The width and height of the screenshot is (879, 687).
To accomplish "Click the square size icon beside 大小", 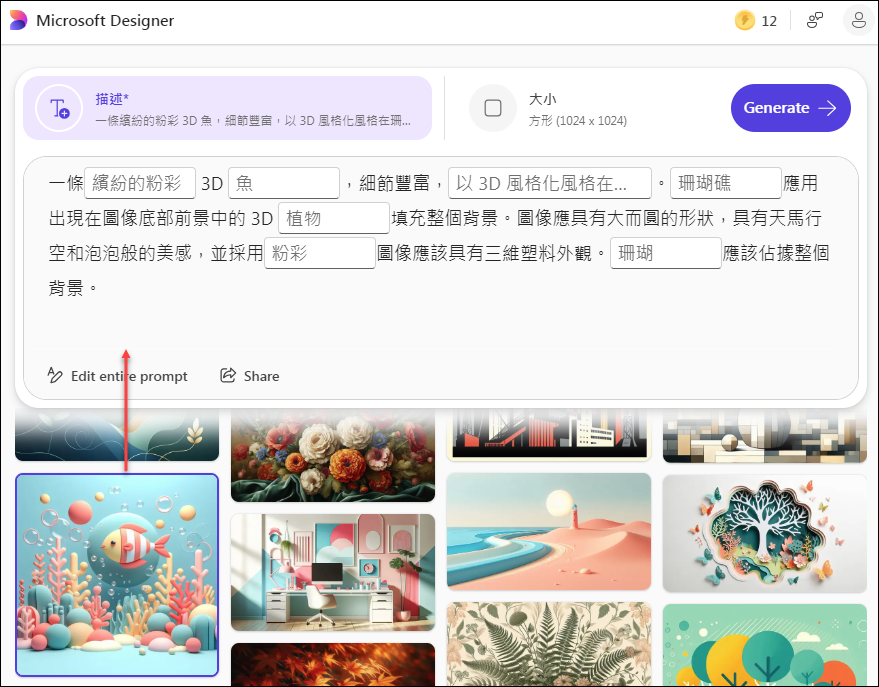I will [x=493, y=108].
